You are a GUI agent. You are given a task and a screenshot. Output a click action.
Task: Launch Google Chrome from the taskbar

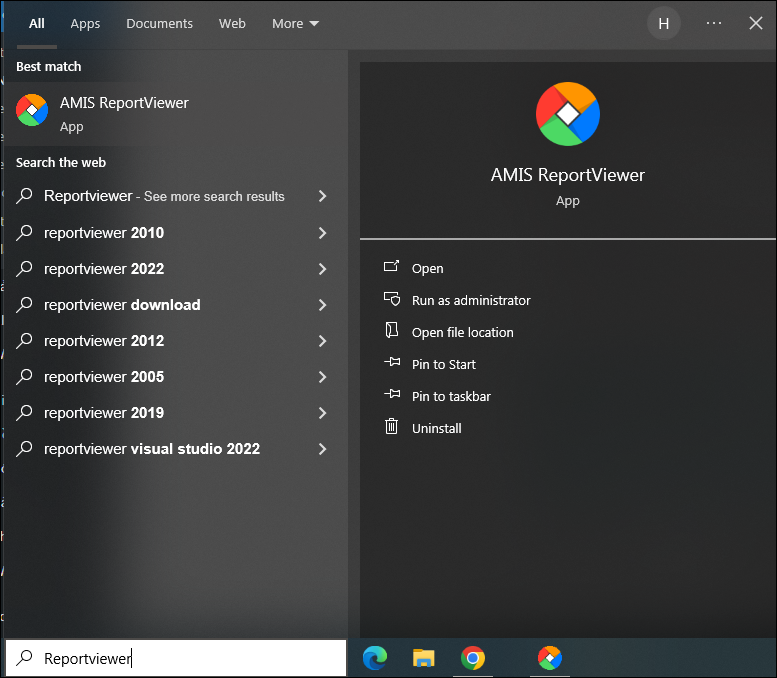tap(473, 657)
